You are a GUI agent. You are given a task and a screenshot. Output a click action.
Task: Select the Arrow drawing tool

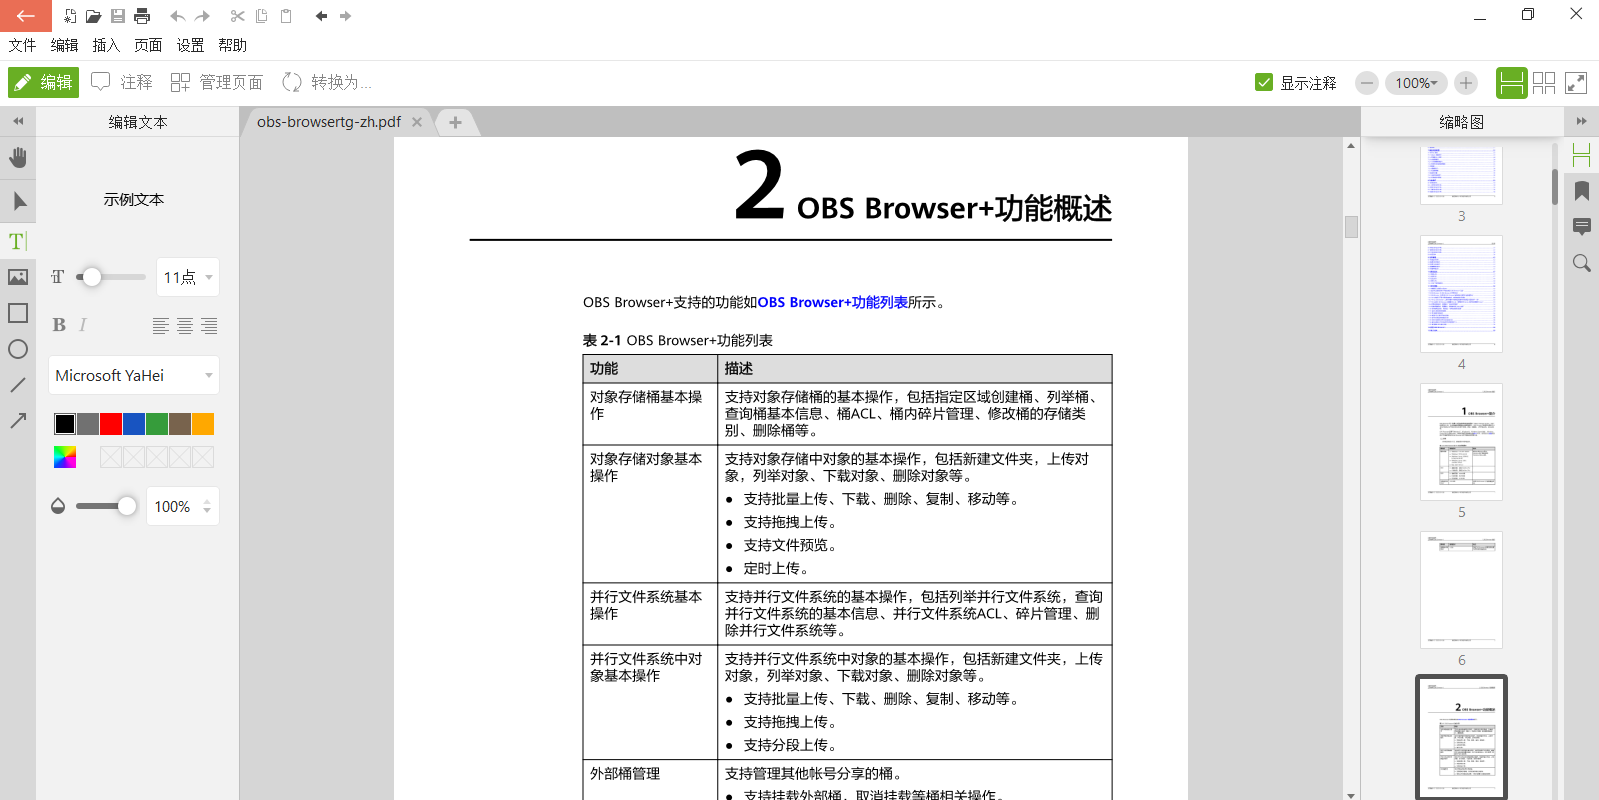18,421
